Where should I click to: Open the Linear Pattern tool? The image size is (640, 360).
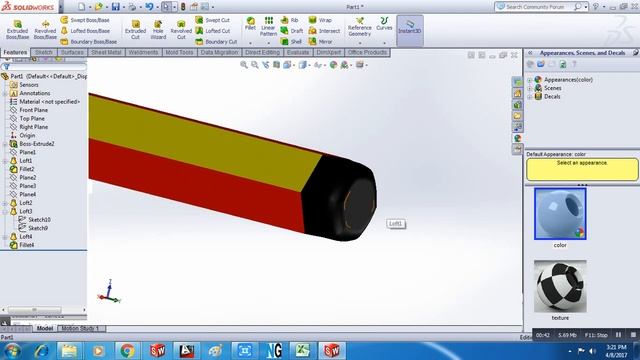(x=268, y=27)
